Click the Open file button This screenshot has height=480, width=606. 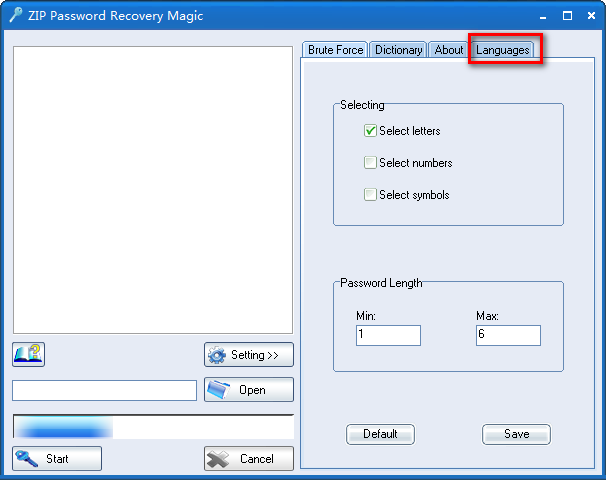pyautogui.click(x=249, y=390)
